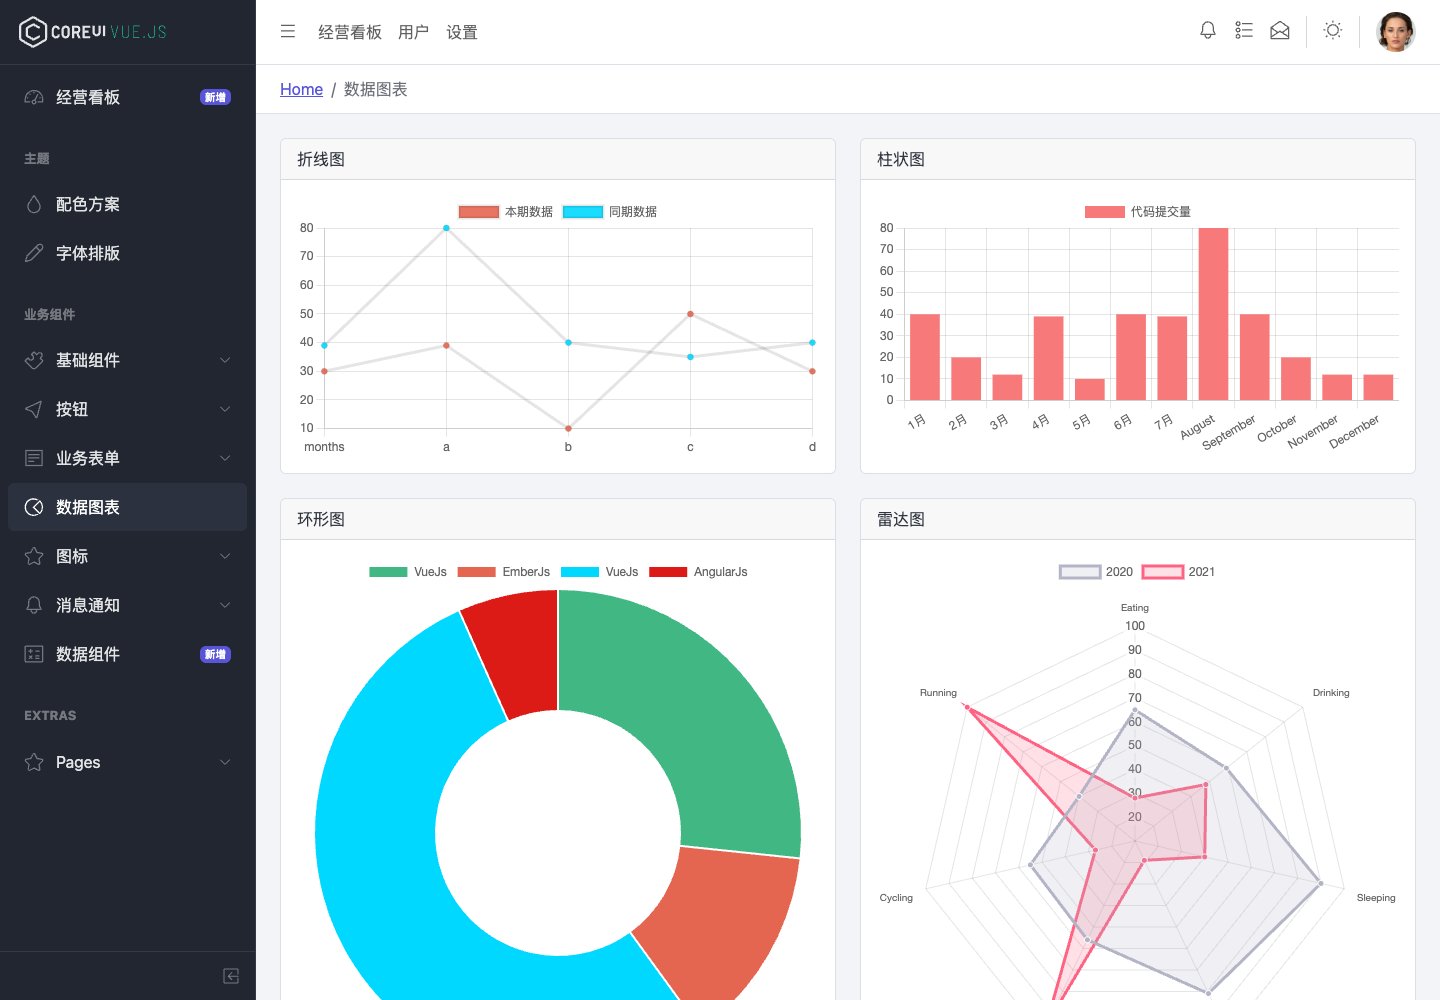Expand the 消息通知 chevron
The width and height of the screenshot is (1440, 1000).
coord(225,605)
